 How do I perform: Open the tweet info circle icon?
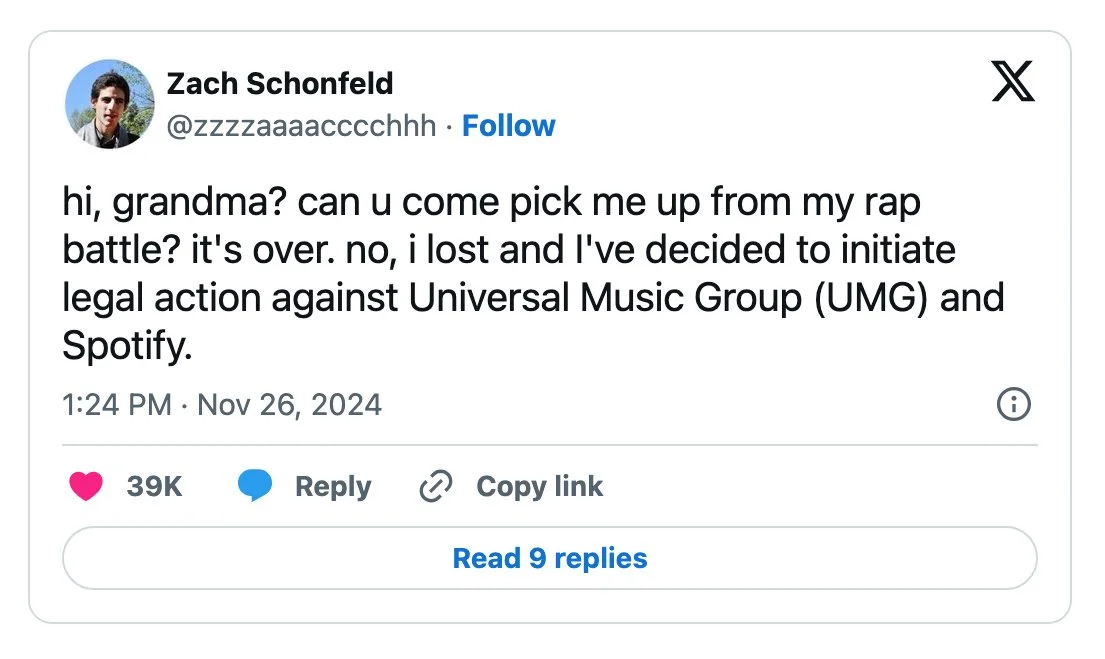coord(1014,405)
